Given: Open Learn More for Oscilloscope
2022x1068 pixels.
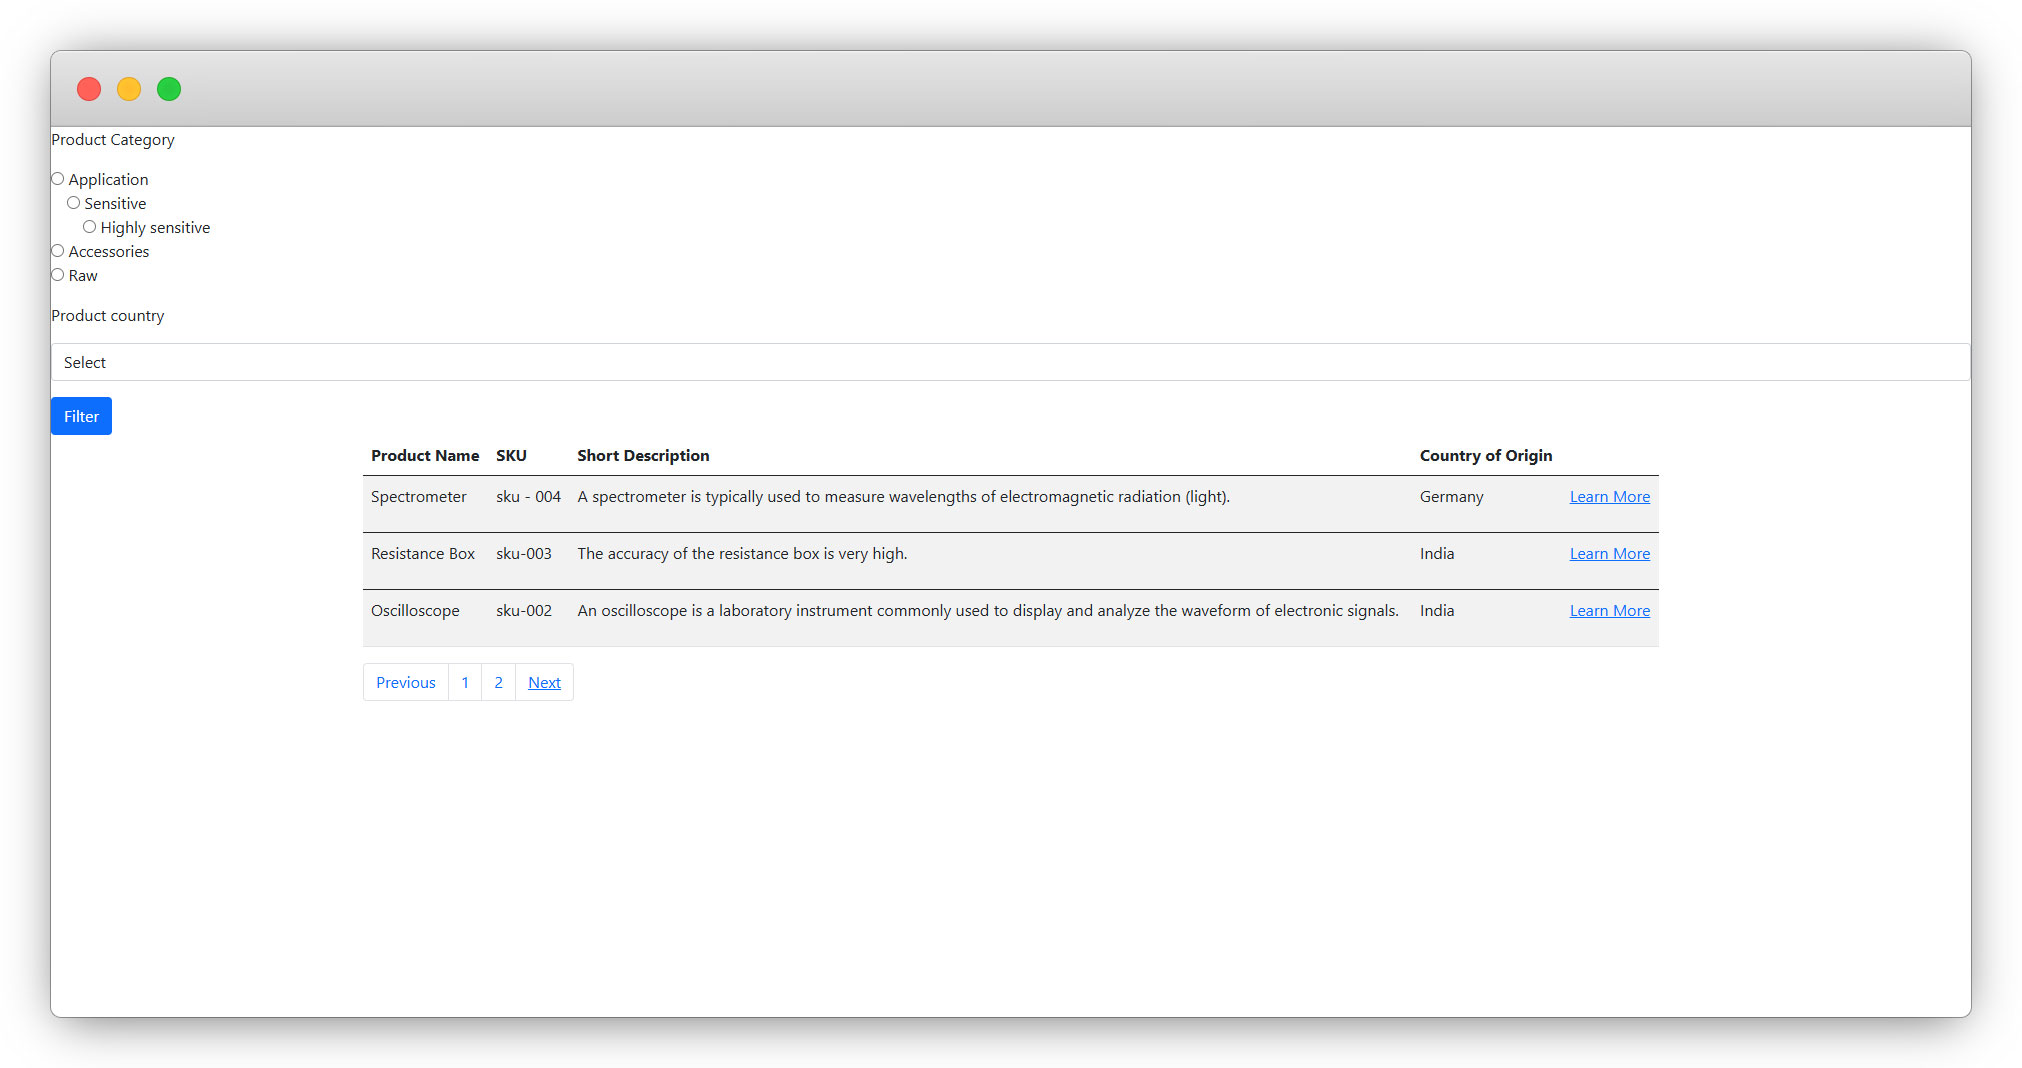Looking at the screenshot, I should coord(1609,611).
